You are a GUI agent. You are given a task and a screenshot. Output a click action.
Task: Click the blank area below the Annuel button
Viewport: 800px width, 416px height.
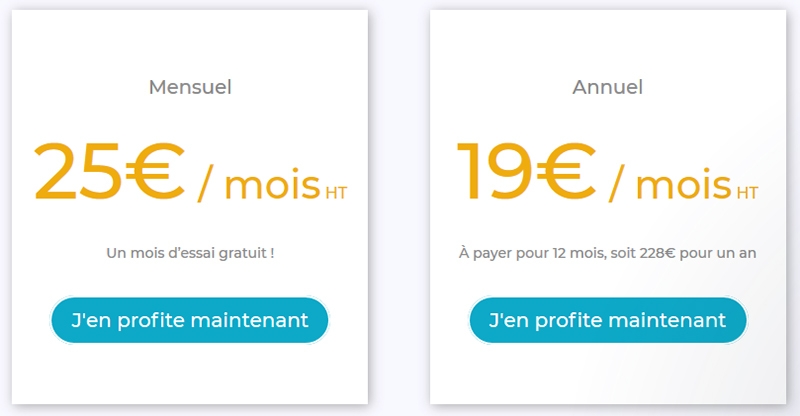point(608,374)
